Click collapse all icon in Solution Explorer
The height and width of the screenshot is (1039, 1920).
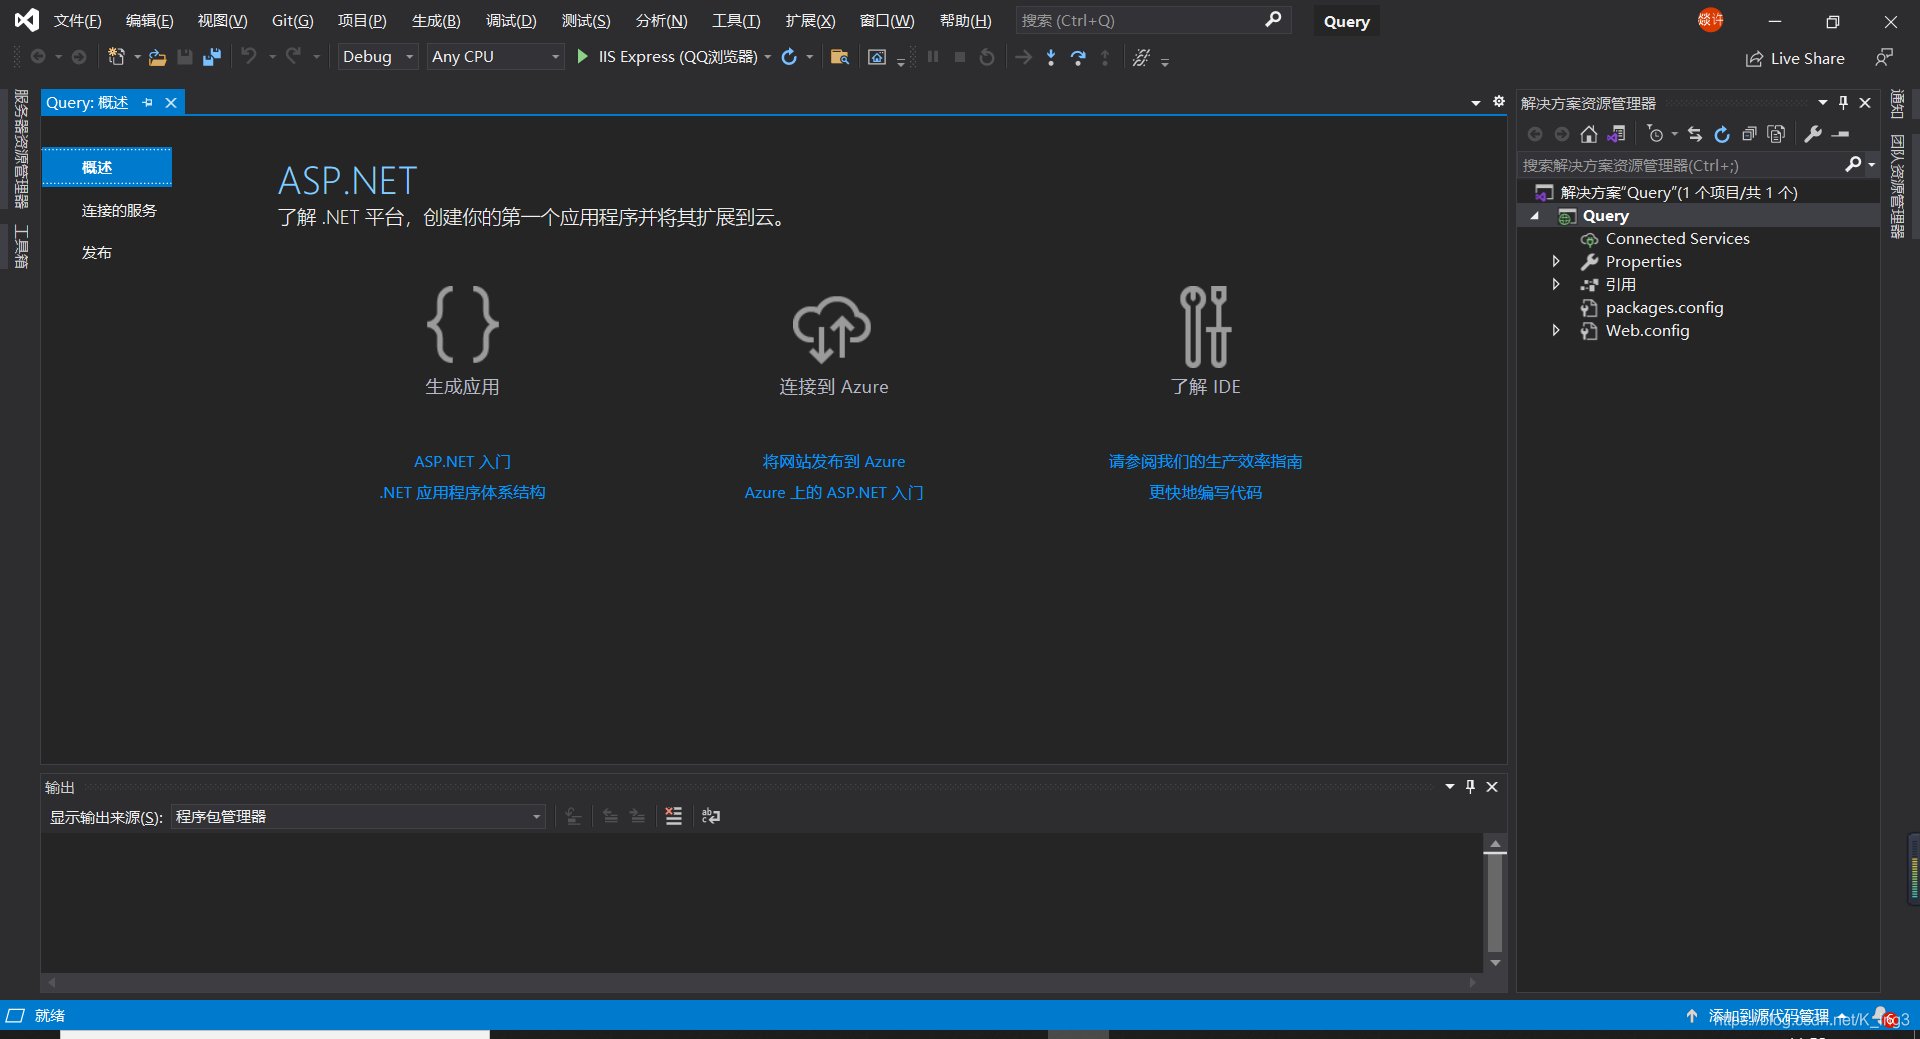pos(1749,134)
